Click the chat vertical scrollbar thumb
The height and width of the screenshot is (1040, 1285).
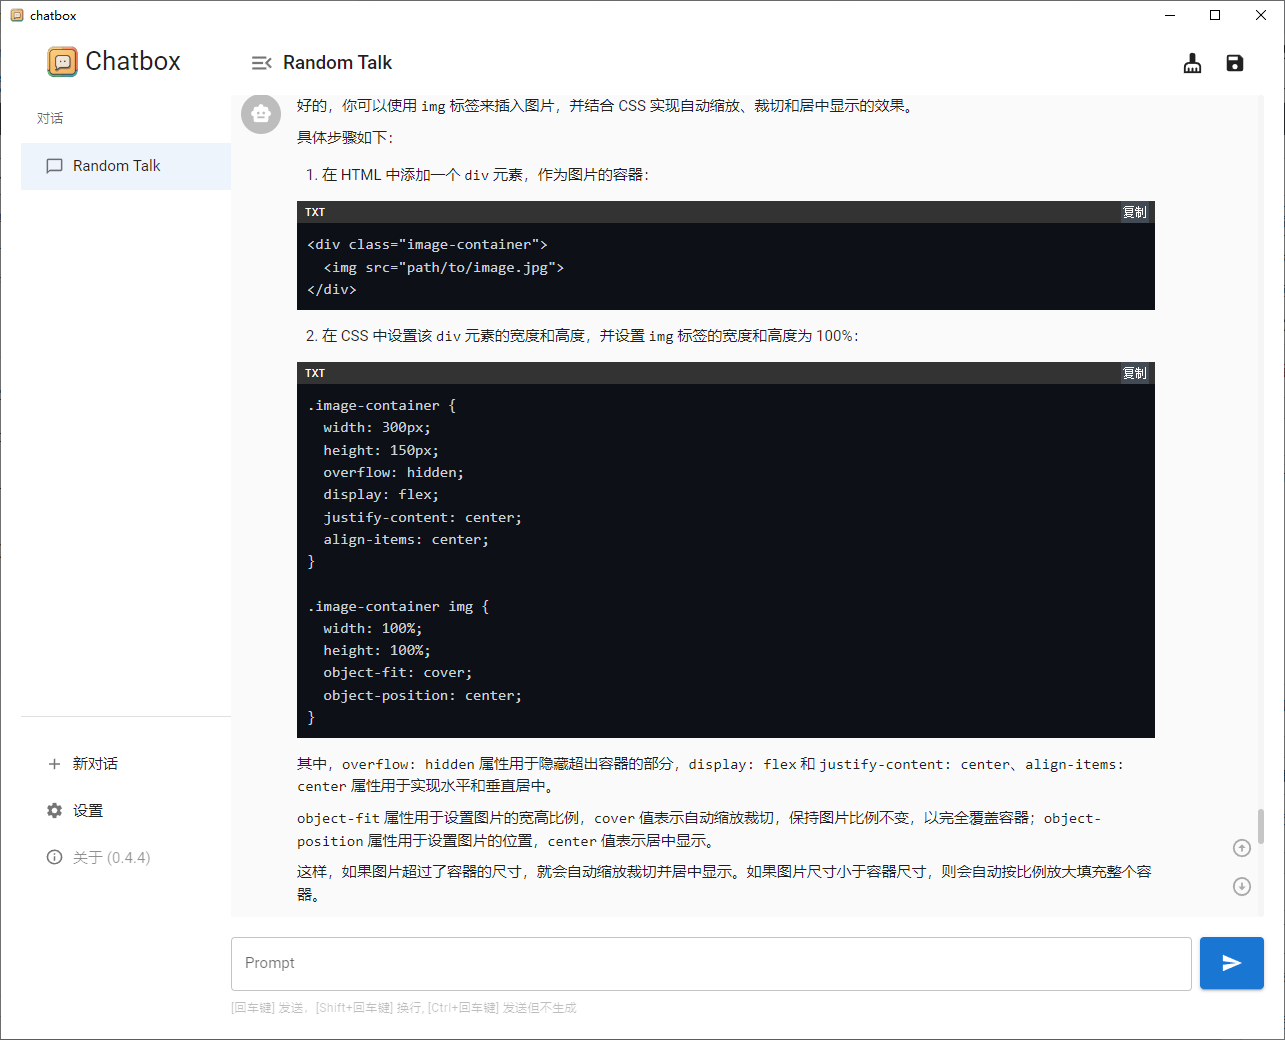pos(1260,826)
